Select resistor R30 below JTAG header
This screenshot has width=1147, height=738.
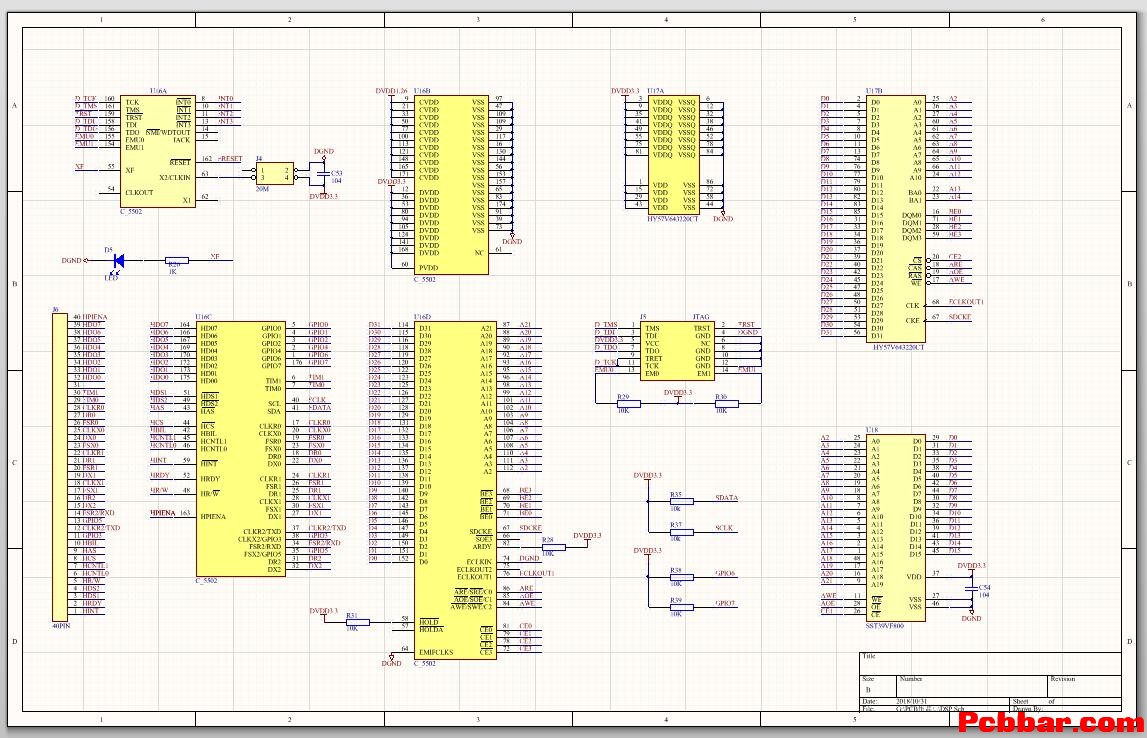726,404
